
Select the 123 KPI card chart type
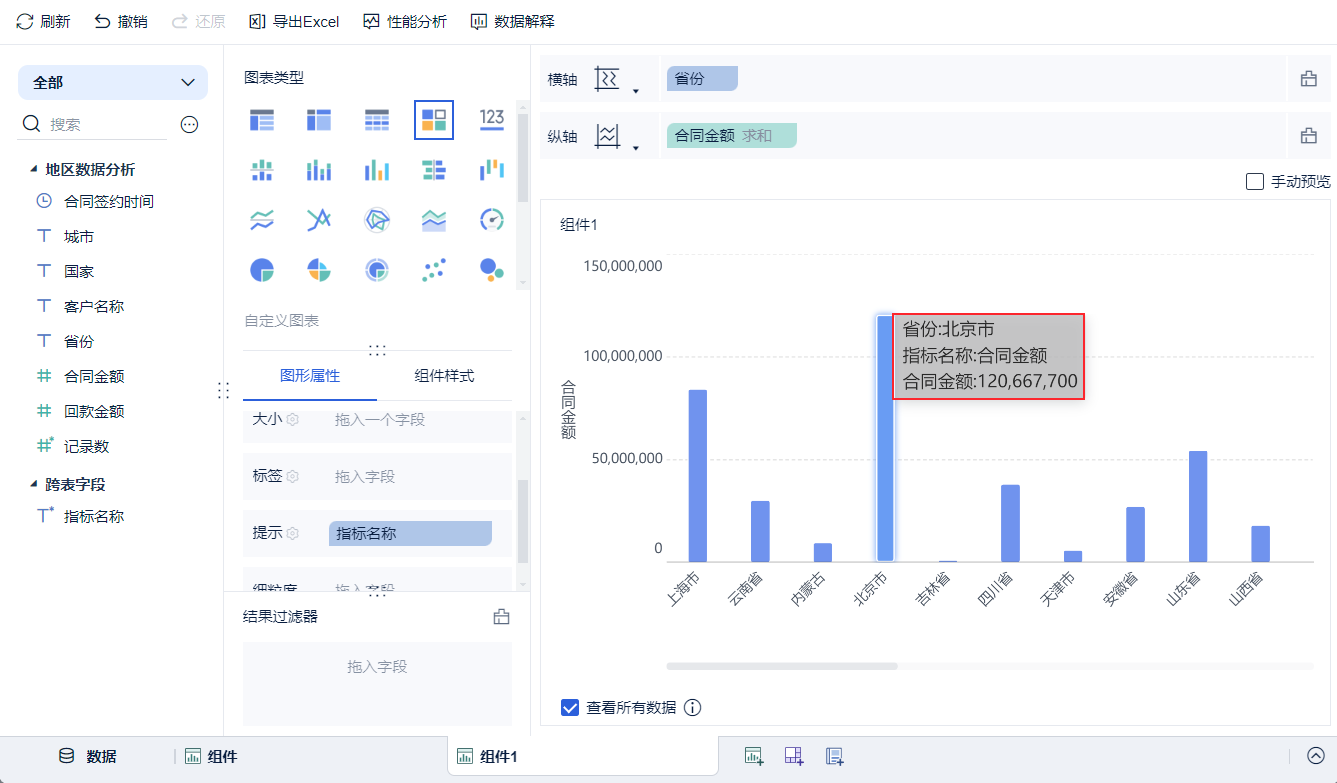tap(491, 118)
